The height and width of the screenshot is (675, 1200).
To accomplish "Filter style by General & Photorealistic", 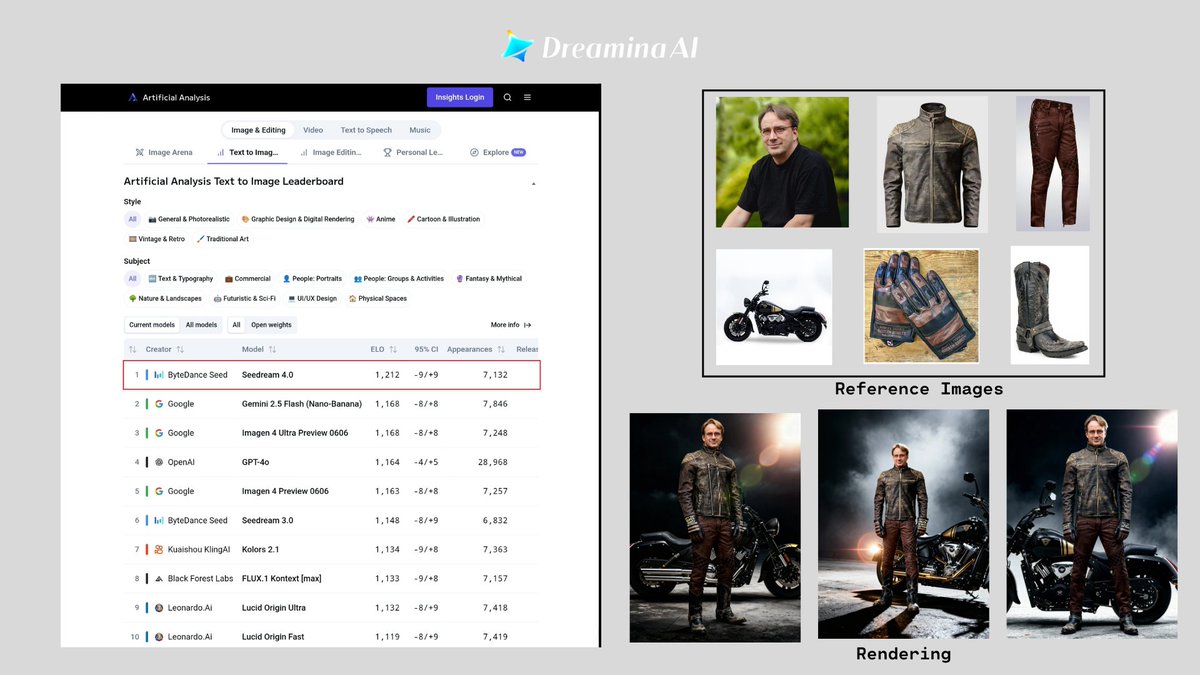I will pos(189,219).
